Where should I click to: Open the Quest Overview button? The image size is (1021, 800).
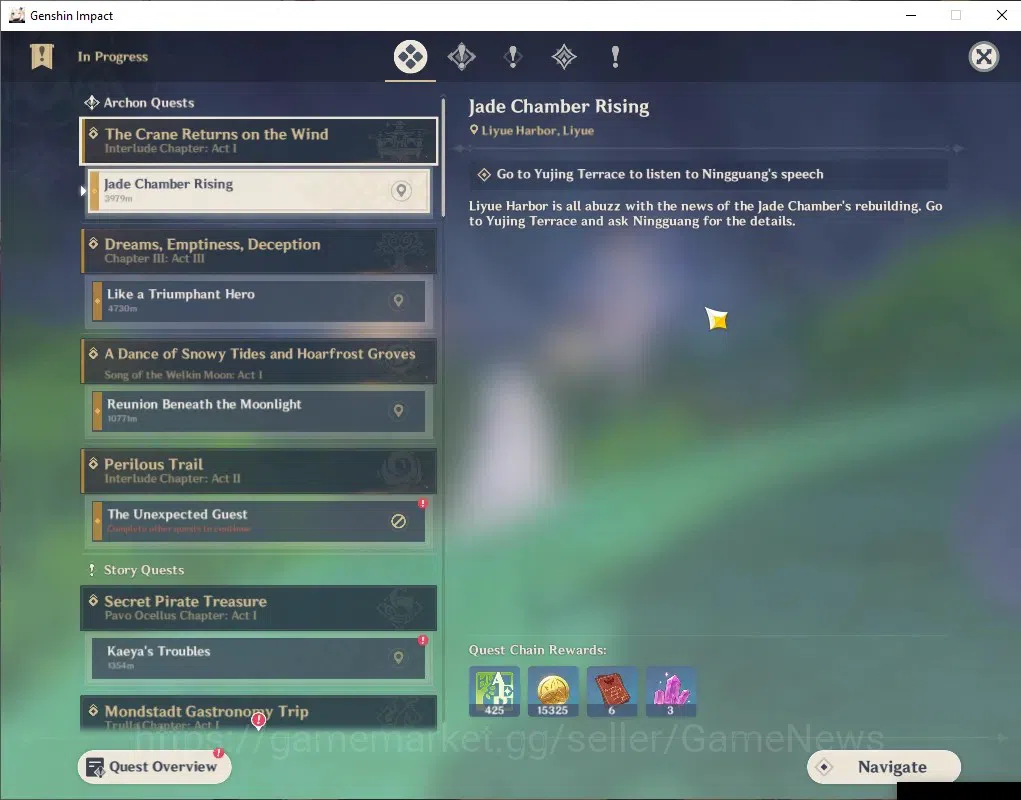tap(154, 767)
